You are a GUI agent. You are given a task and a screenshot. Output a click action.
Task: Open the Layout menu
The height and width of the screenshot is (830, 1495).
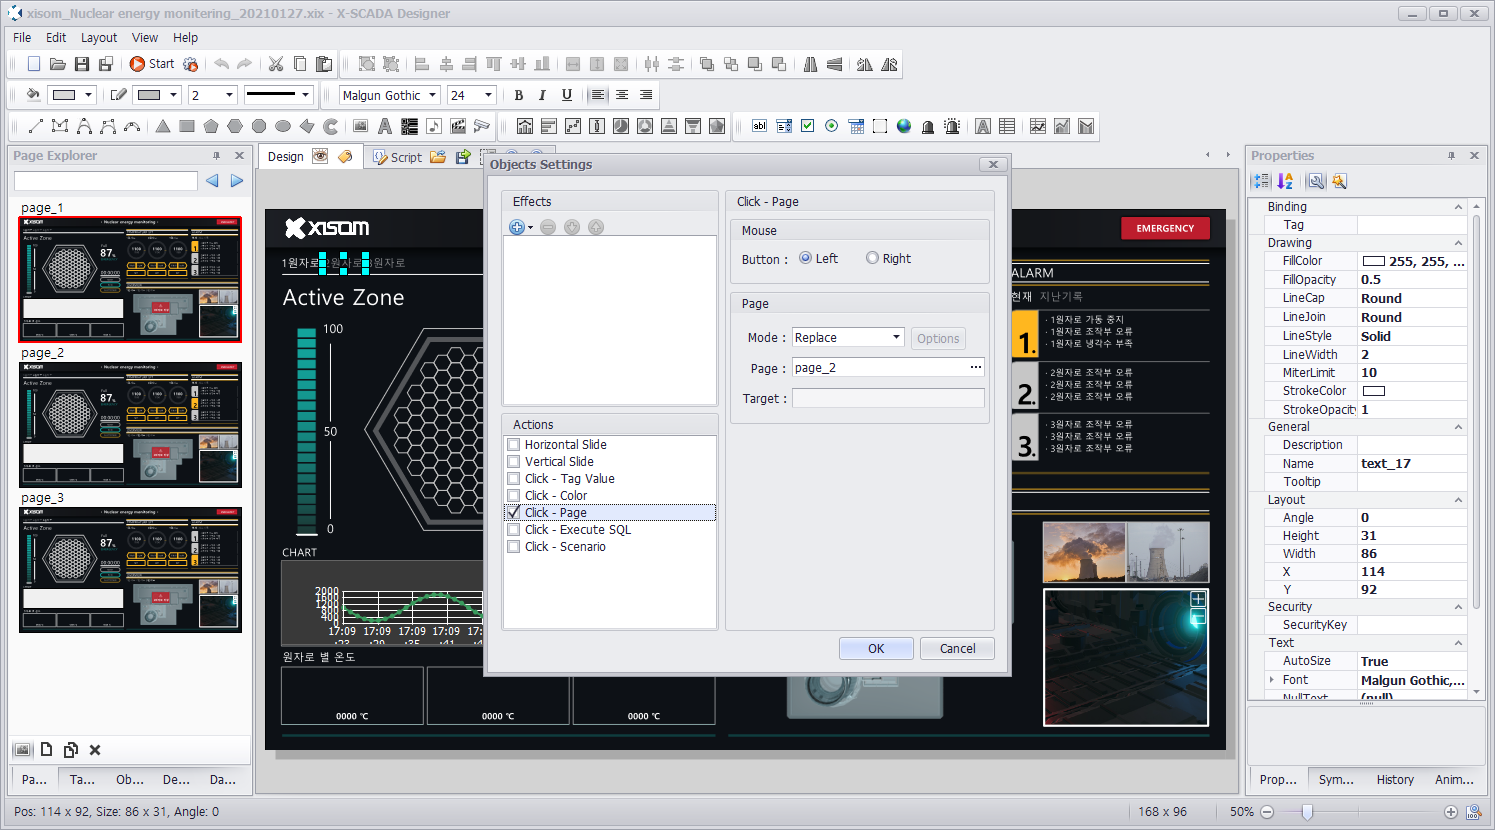point(99,38)
